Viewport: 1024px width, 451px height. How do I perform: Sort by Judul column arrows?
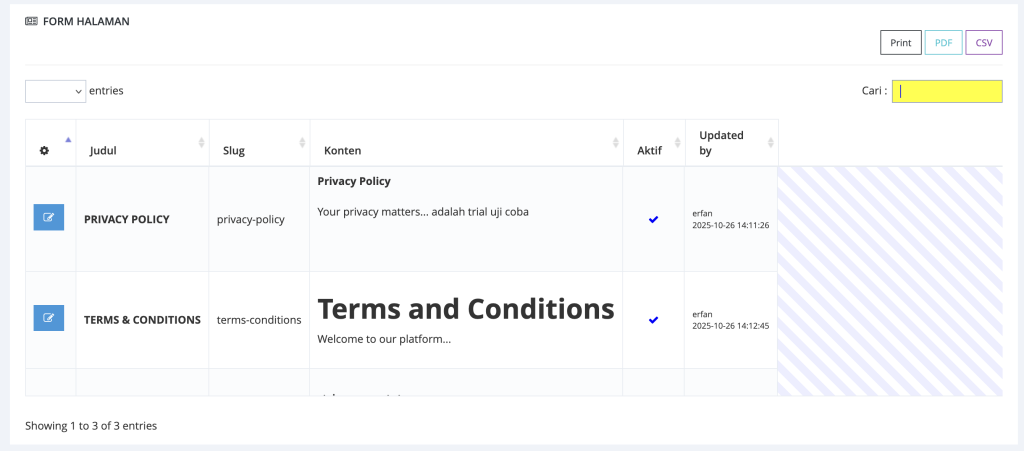tap(202, 143)
